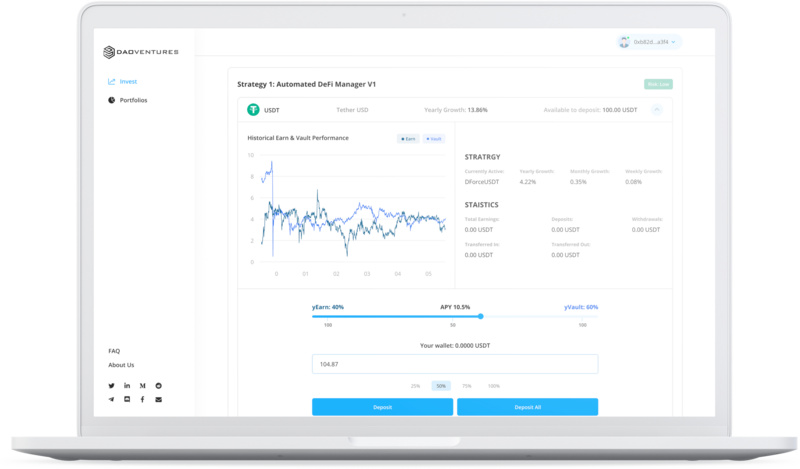Click the Telegram icon in sidebar

[x=111, y=399]
